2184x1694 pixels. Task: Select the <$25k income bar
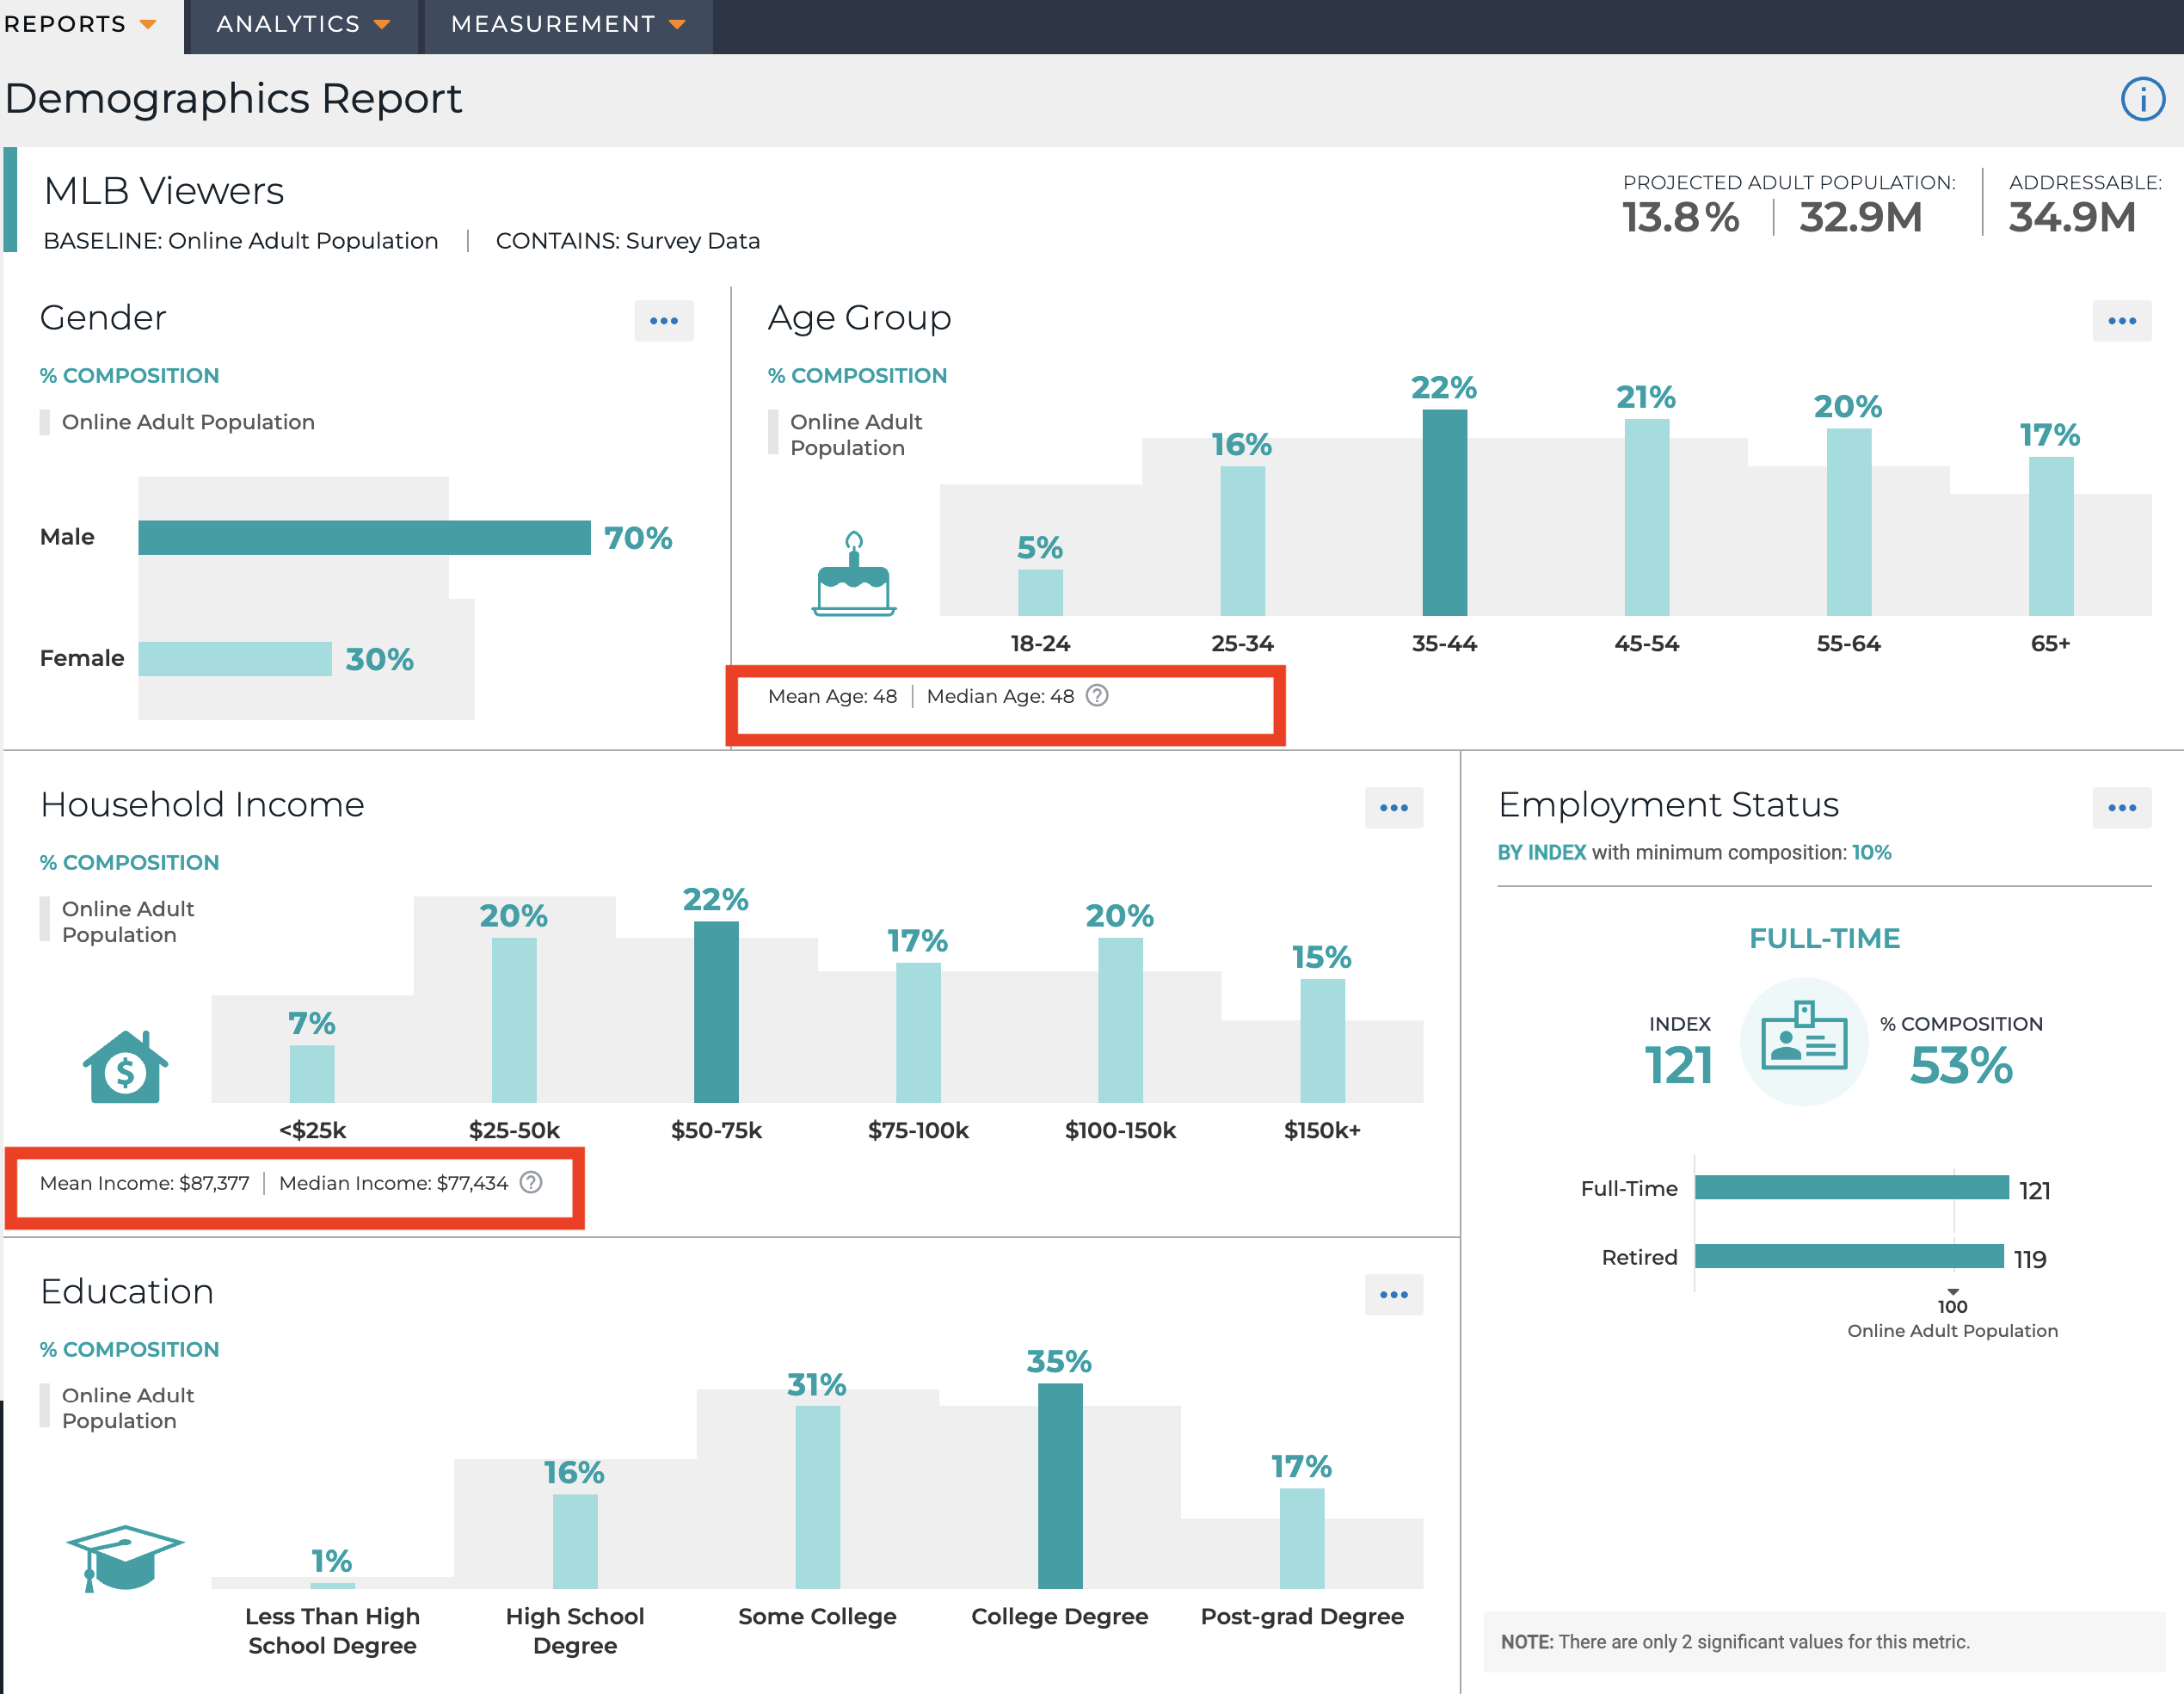[312, 1074]
